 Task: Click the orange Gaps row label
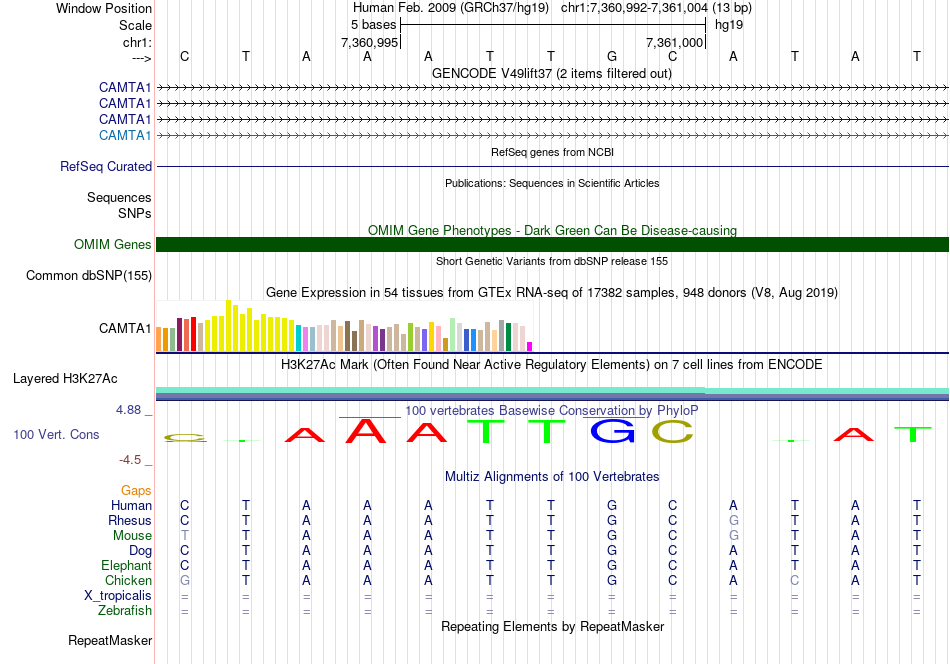point(136,490)
